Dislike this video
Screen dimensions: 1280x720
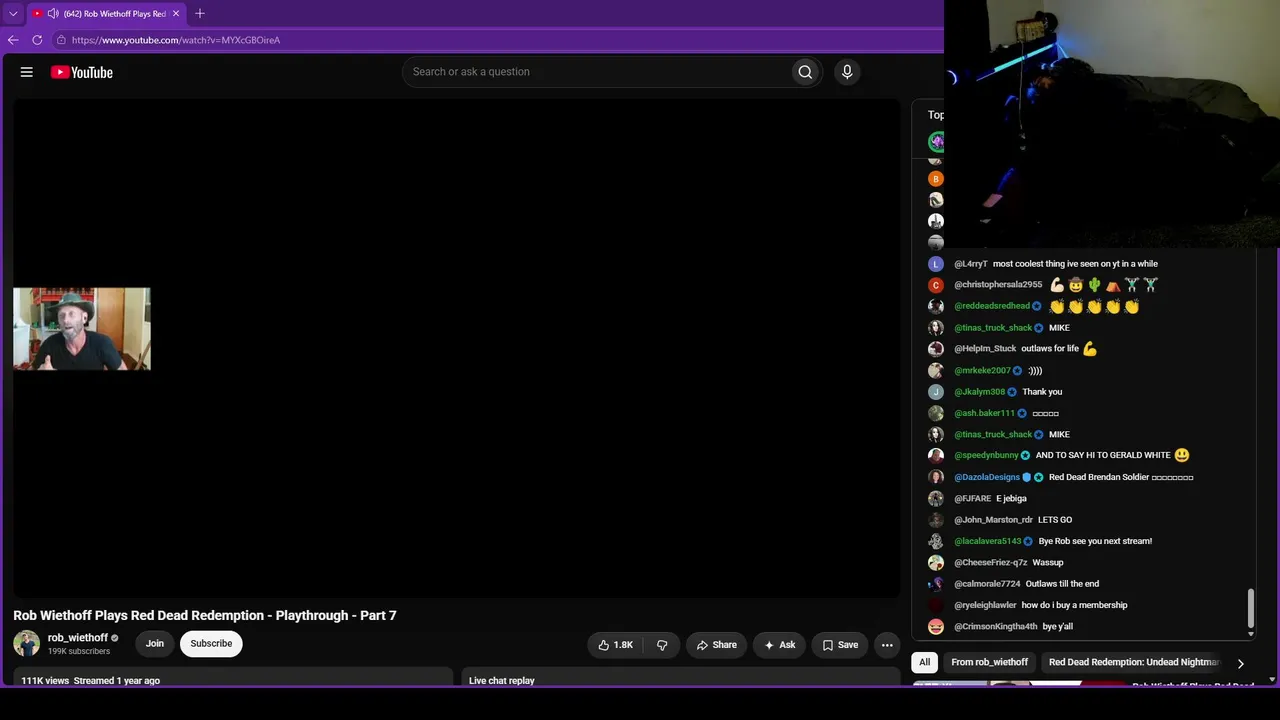(x=662, y=645)
